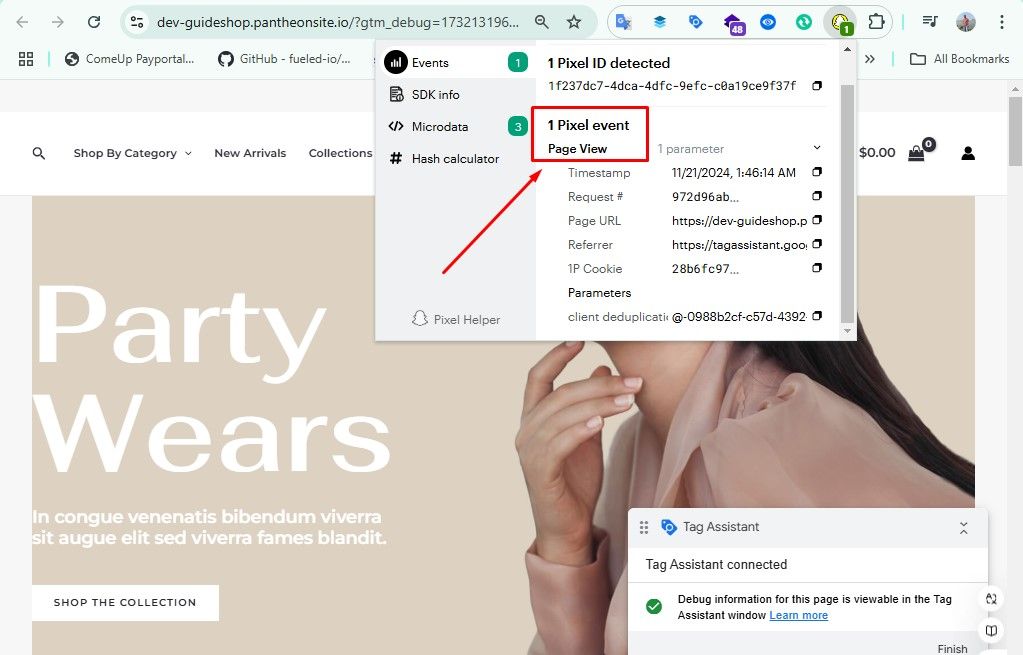Open the Extensions puzzle menu
The height and width of the screenshot is (655, 1023).
(876, 22)
